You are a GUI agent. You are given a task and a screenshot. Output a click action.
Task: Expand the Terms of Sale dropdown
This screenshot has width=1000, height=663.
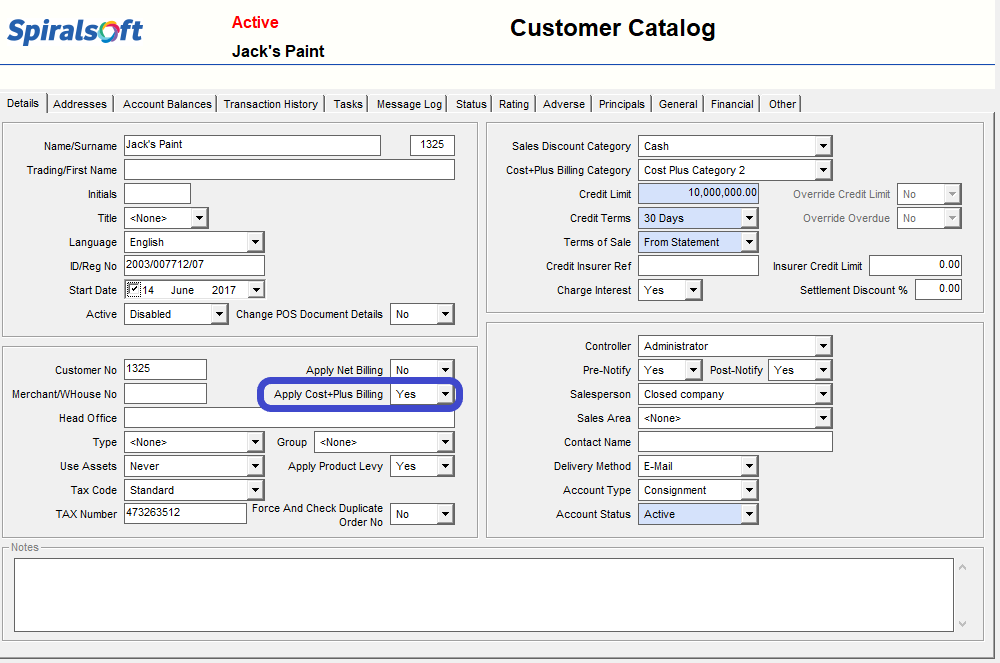749,242
